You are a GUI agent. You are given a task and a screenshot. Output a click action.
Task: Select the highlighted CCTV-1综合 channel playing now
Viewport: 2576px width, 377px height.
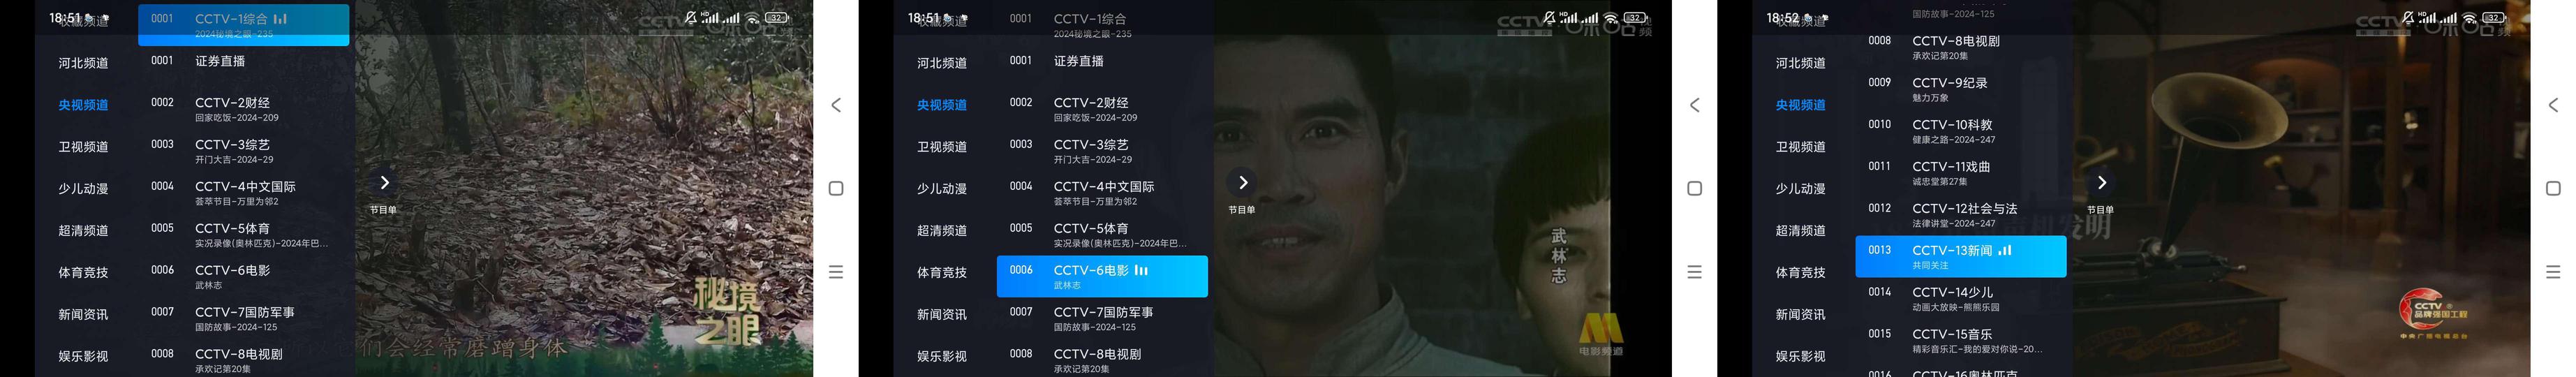tap(243, 25)
